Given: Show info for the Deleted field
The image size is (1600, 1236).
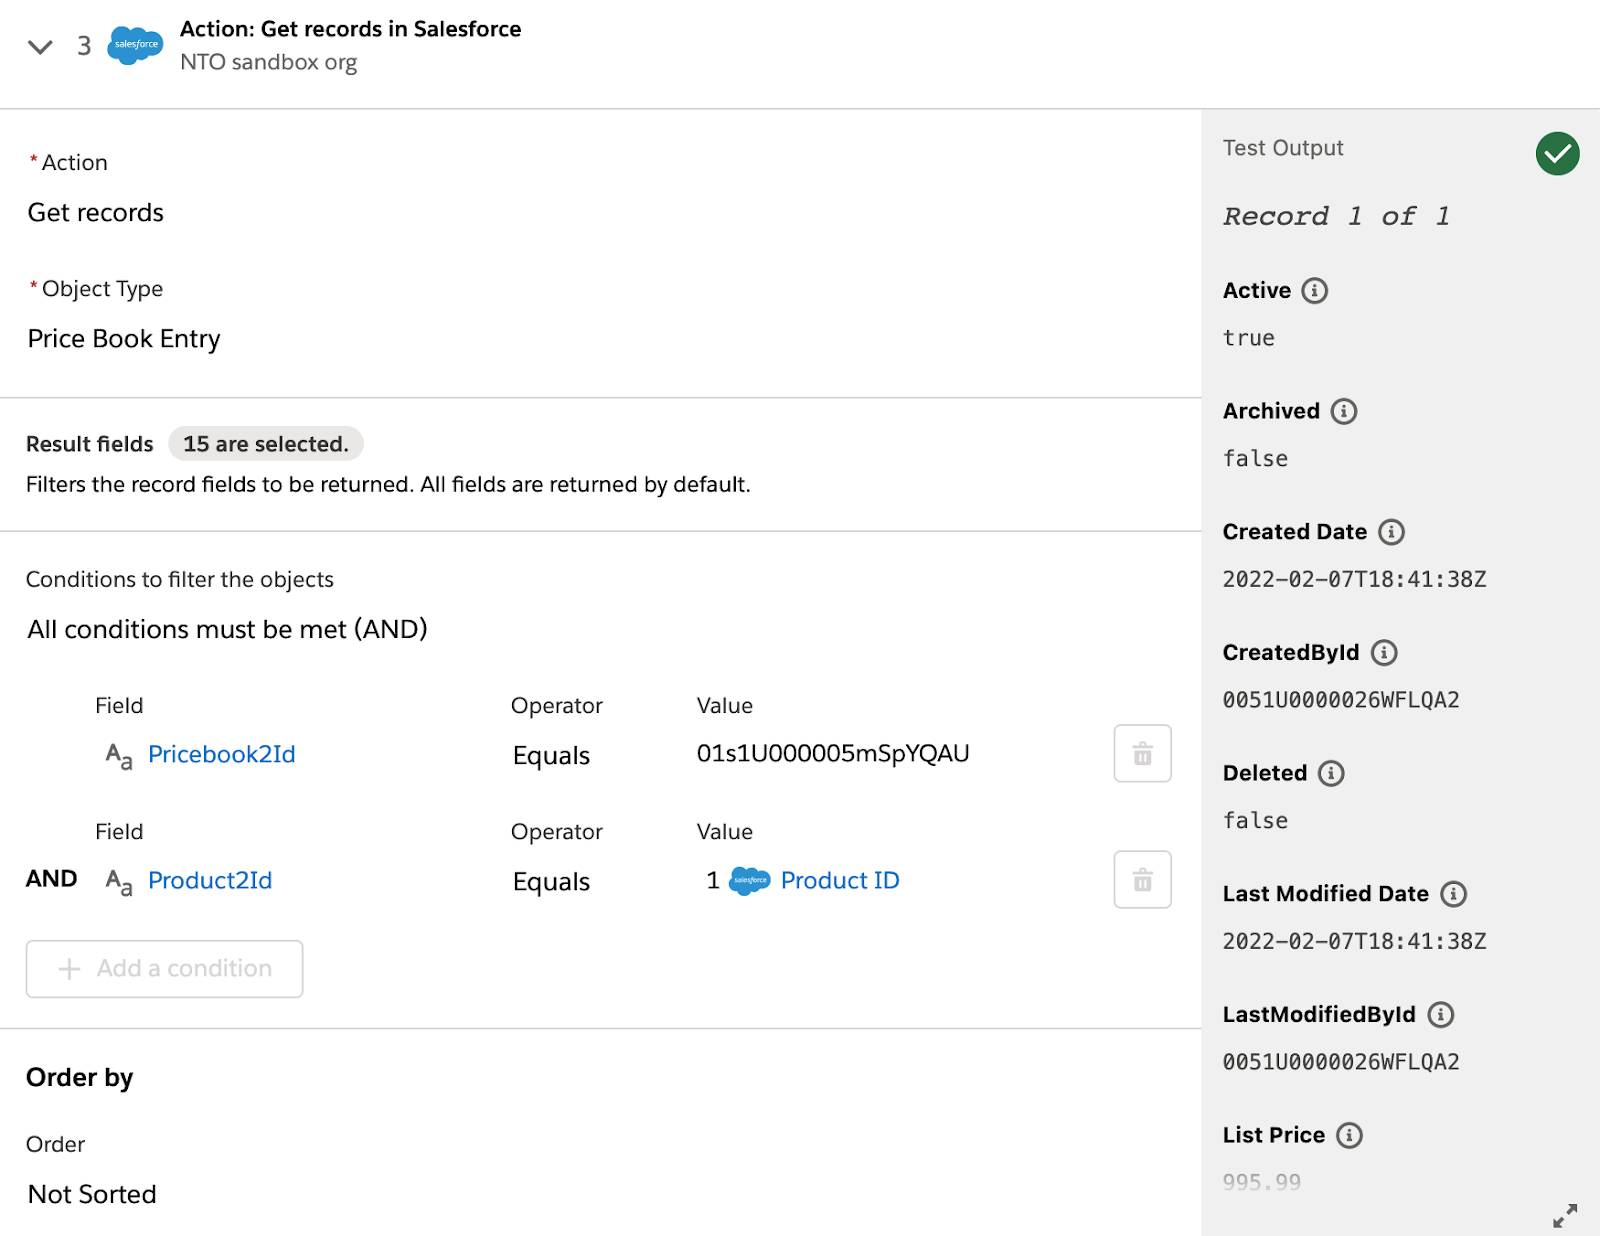Looking at the screenshot, I should pyautogui.click(x=1331, y=773).
